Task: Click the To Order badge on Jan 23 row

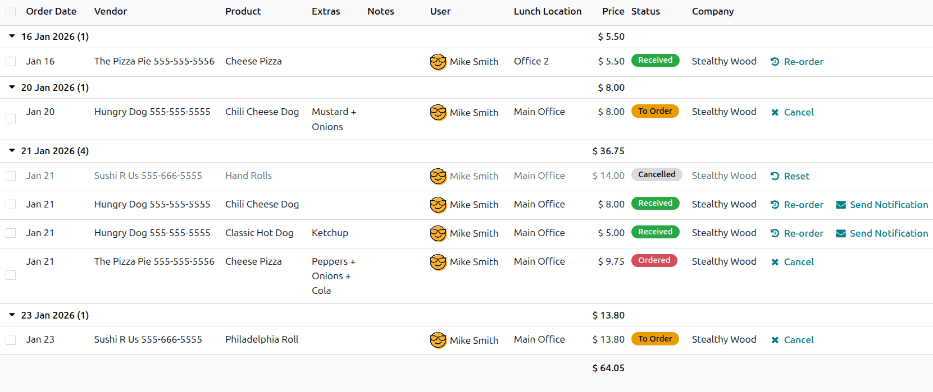Action: point(655,339)
